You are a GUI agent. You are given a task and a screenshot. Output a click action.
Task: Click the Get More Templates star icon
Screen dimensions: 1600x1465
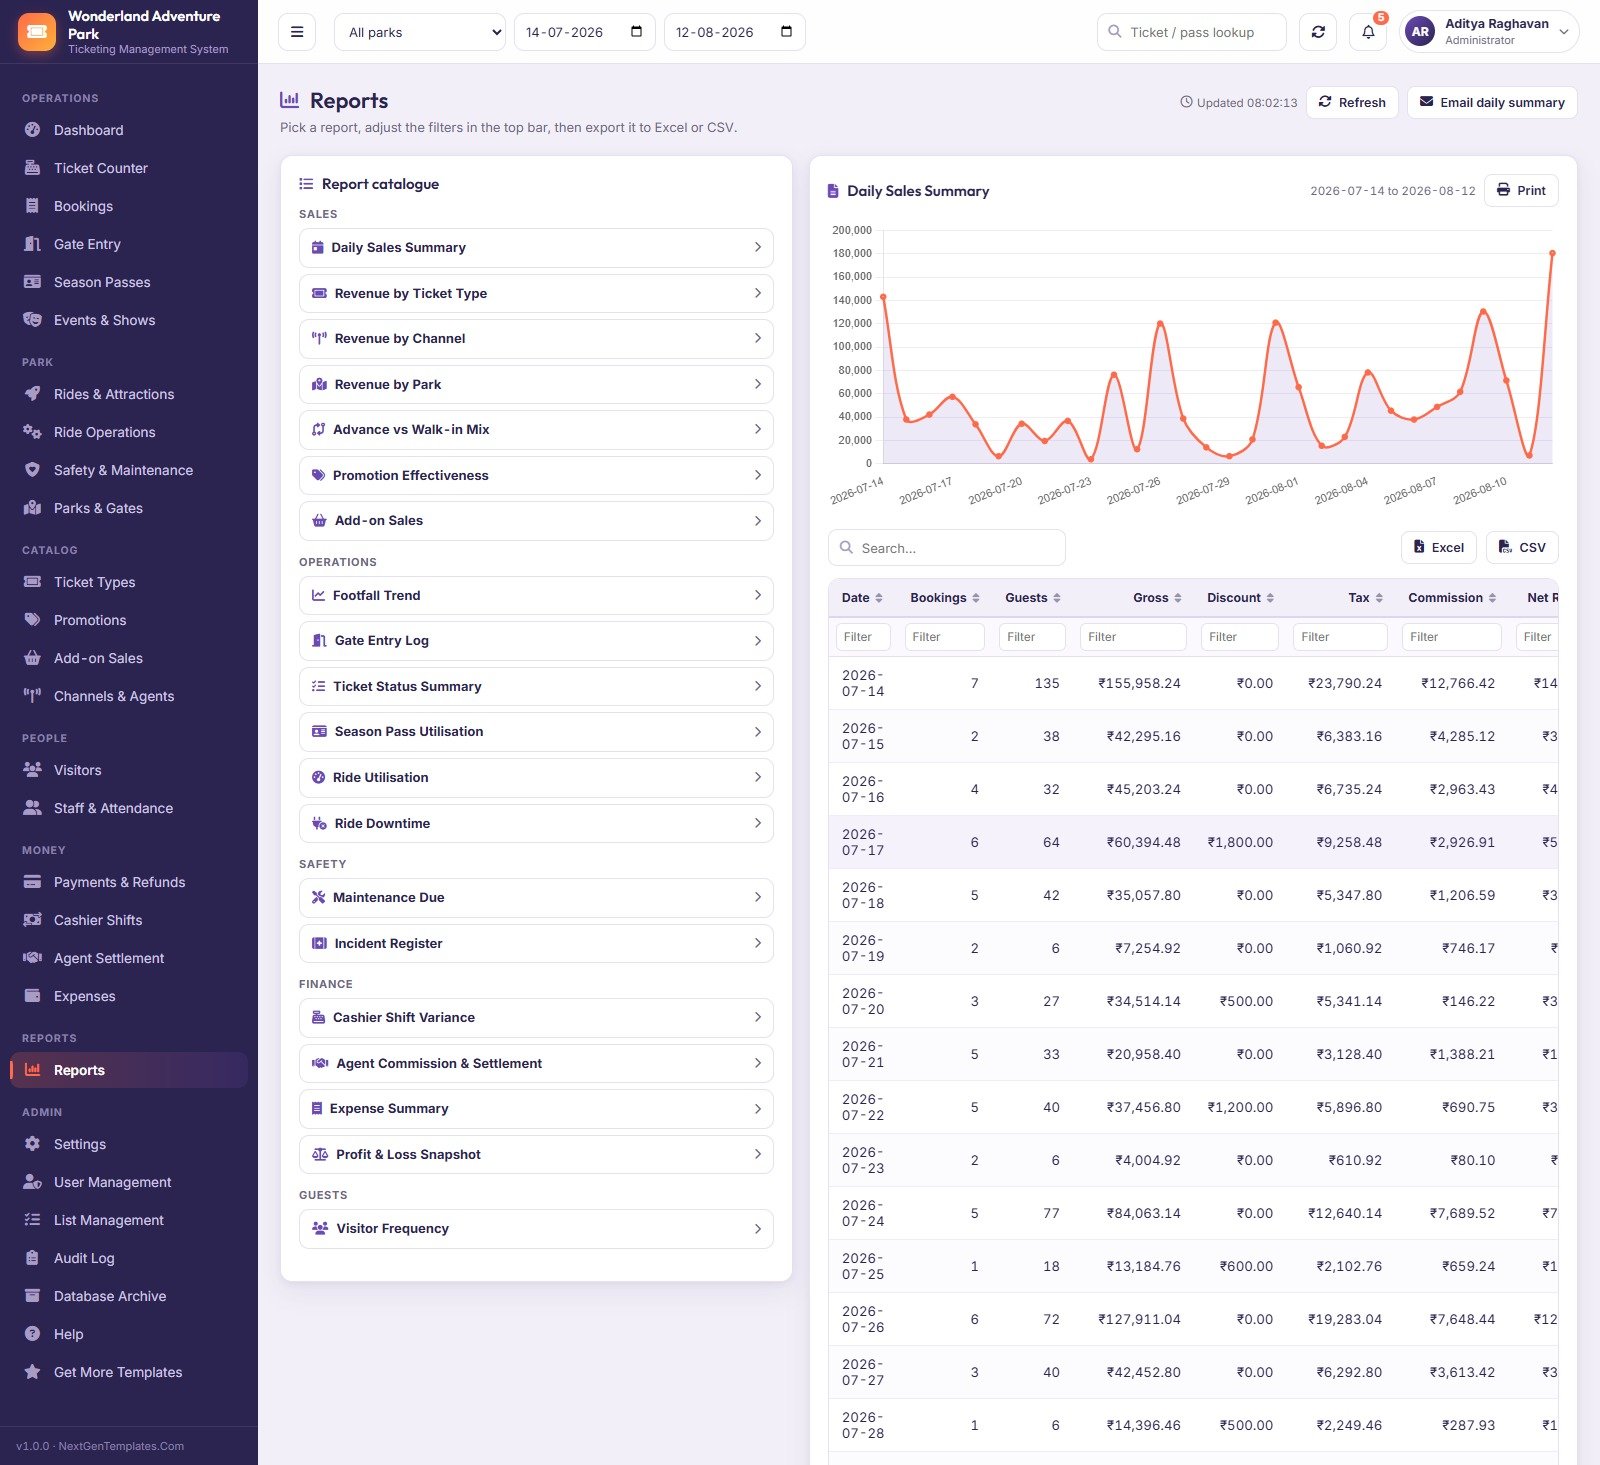pos(33,1372)
